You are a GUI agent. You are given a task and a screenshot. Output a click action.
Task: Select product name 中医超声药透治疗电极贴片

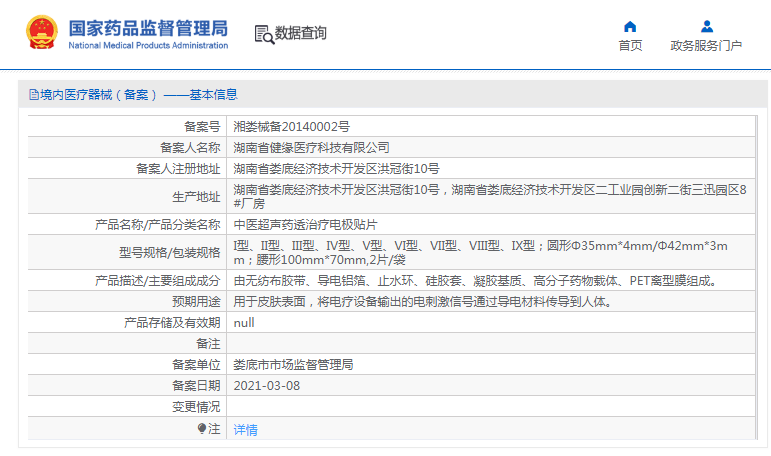[x=305, y=225]
